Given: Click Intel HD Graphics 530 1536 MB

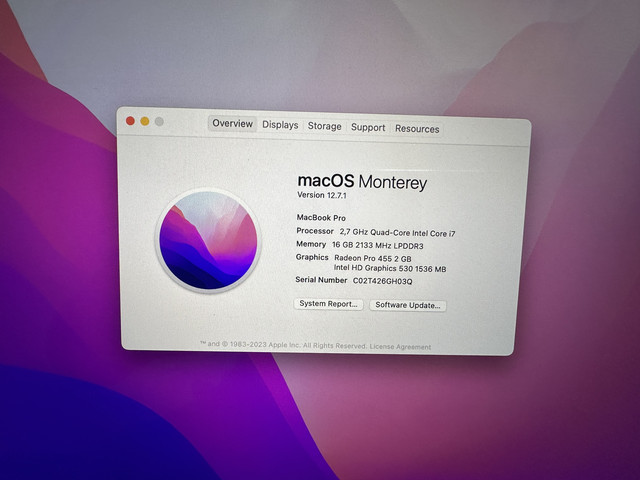Looking at the screenshot, I should (x=390, y=269).
